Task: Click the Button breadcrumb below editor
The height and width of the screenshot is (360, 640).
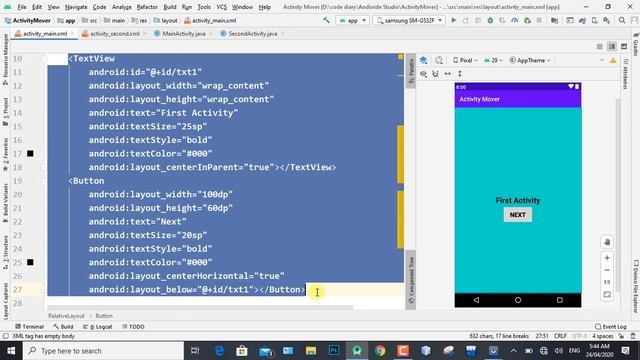Action: [104, 316]
